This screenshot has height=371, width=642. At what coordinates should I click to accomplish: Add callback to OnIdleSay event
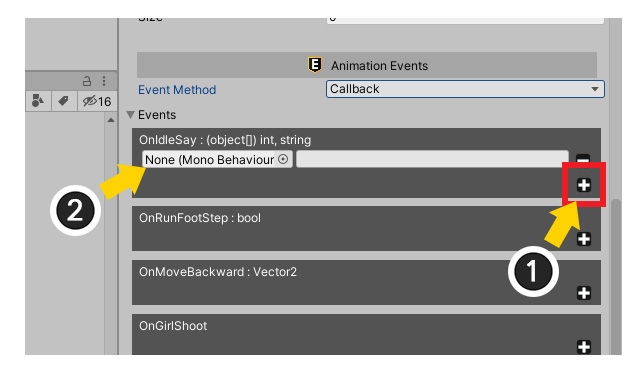[x=584, y=185]
